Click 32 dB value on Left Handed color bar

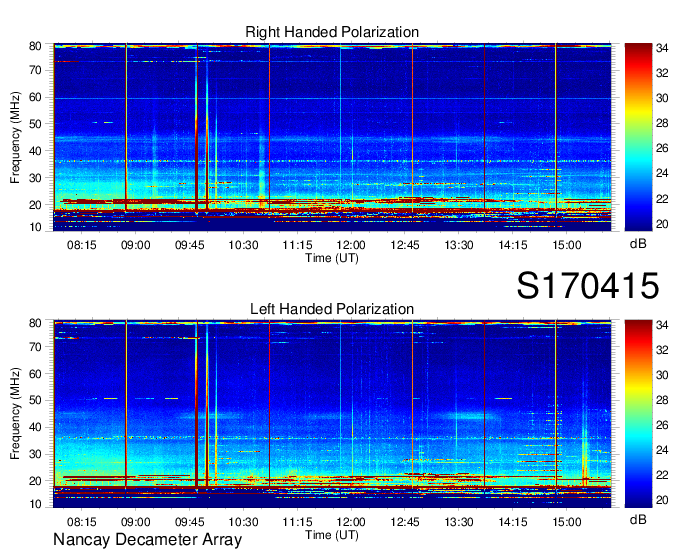662,349
